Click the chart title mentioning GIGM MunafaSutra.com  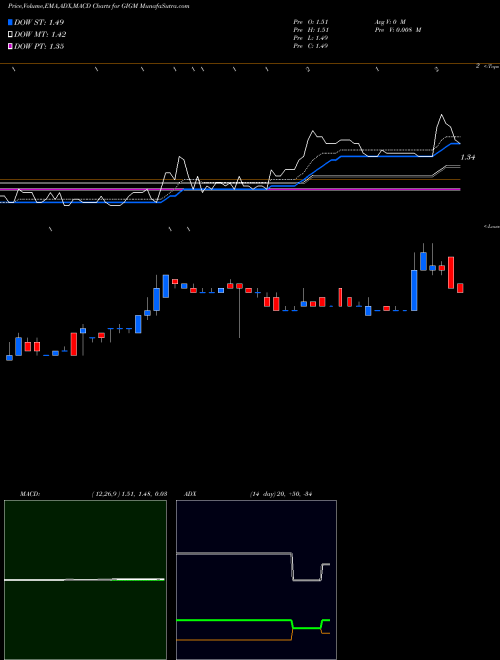[98, 6]
